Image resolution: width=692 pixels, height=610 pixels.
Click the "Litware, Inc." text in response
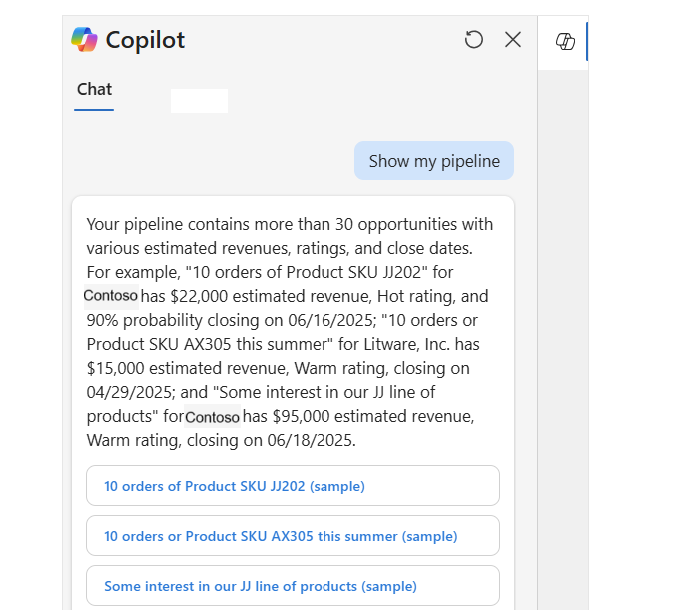coord(407,344)
